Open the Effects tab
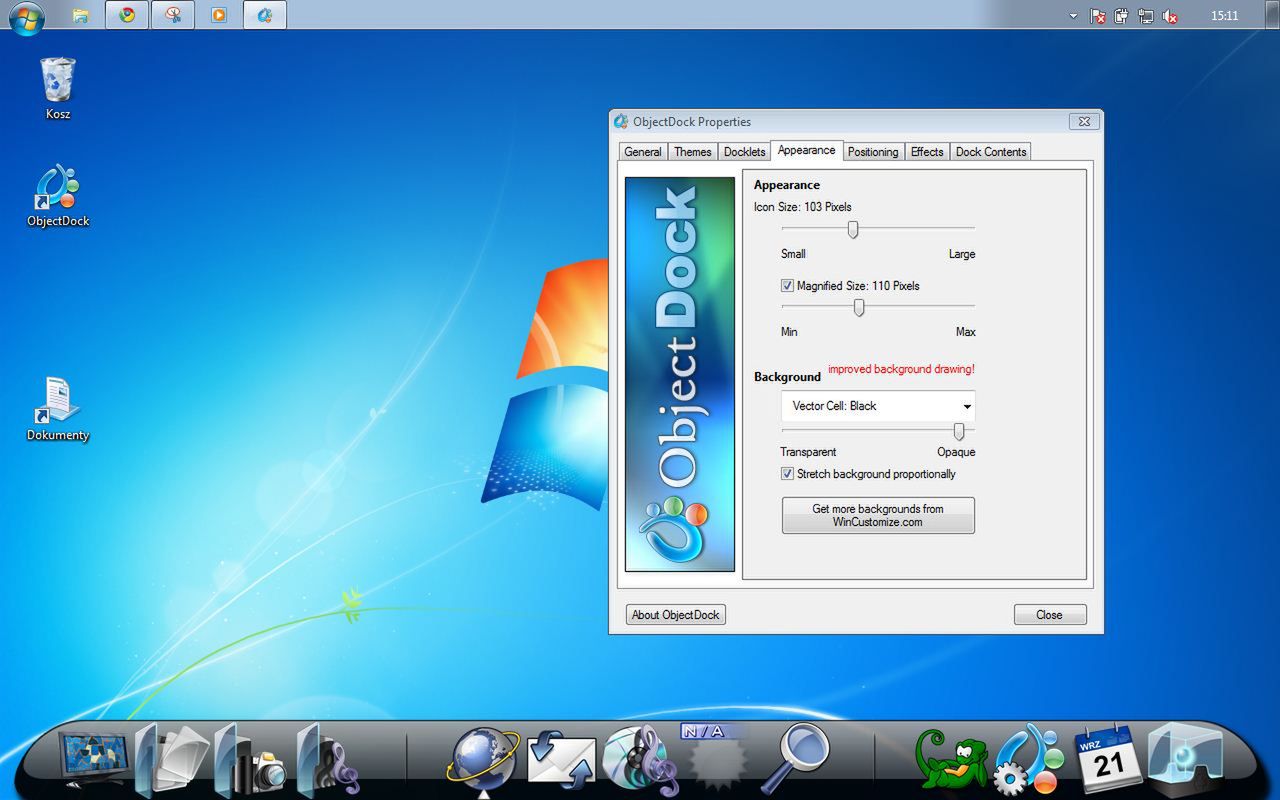This screenshot has height=800, width=1280. pos(927,152)
